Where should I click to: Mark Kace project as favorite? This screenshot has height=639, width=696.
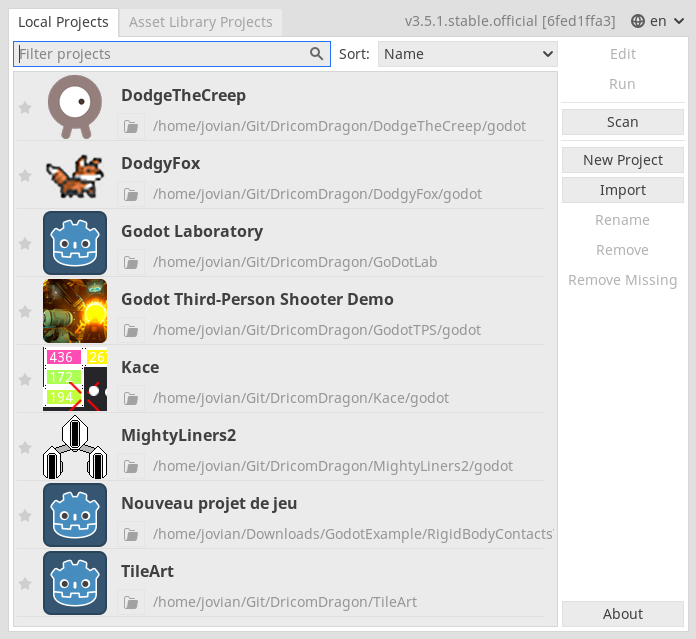(25, 379)
